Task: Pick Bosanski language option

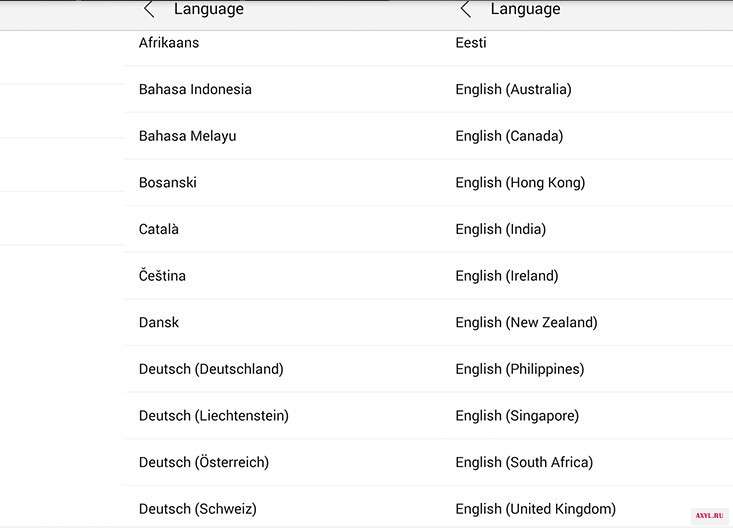Action: pos(167,182)
